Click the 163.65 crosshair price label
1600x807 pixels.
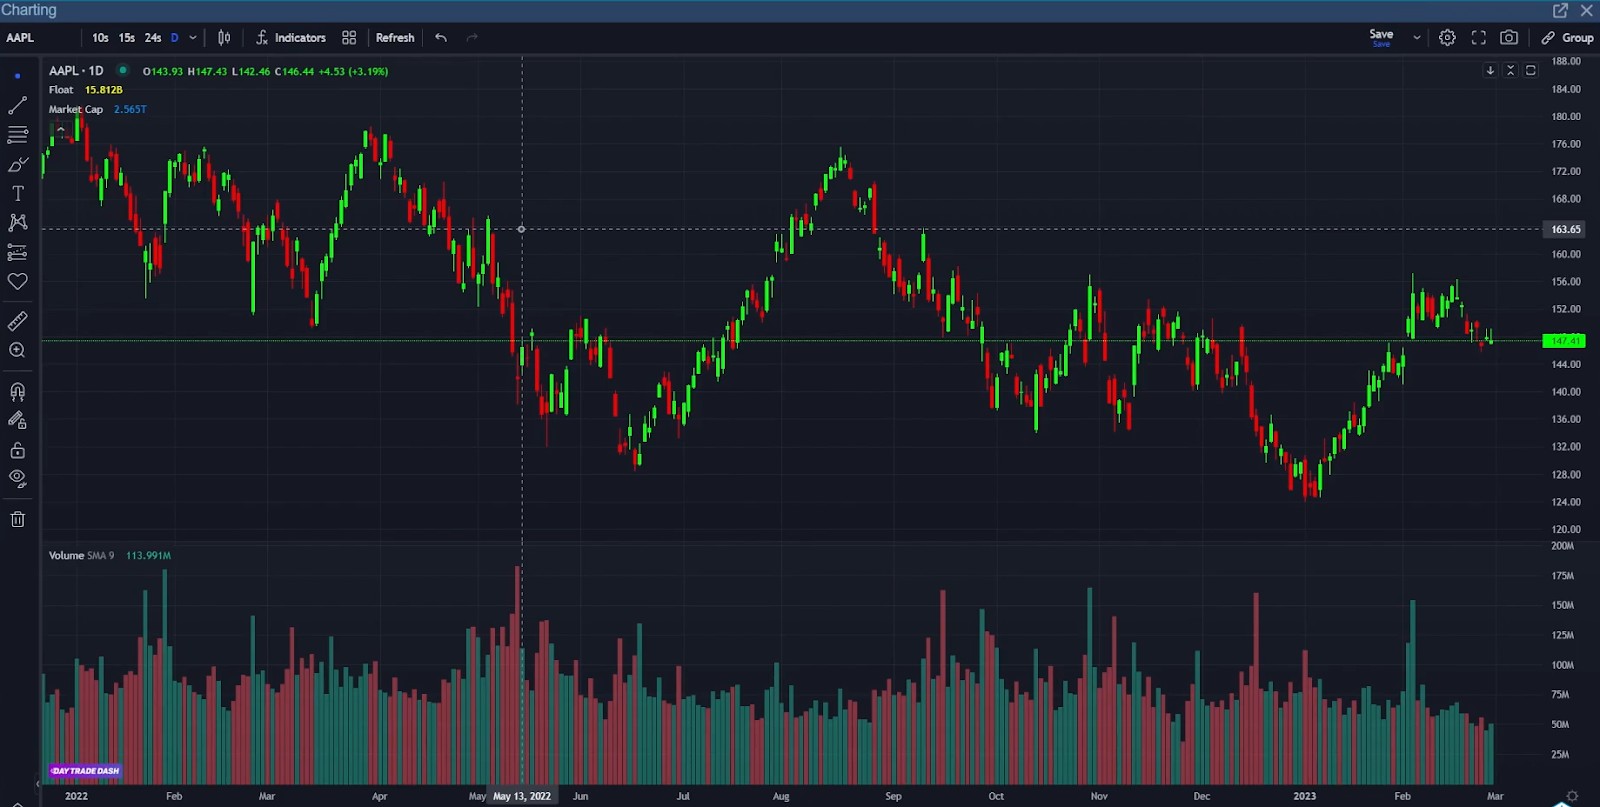[x=1566, y=229]
